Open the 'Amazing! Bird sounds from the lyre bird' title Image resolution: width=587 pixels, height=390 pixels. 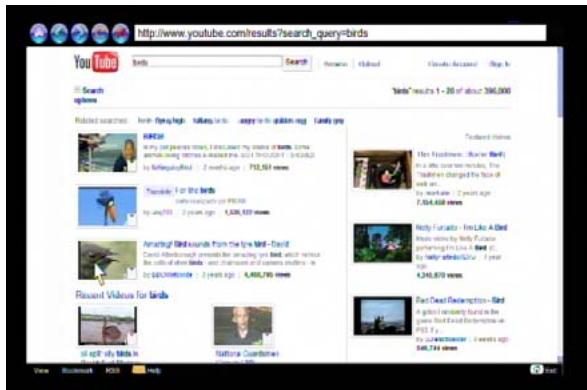216,244
